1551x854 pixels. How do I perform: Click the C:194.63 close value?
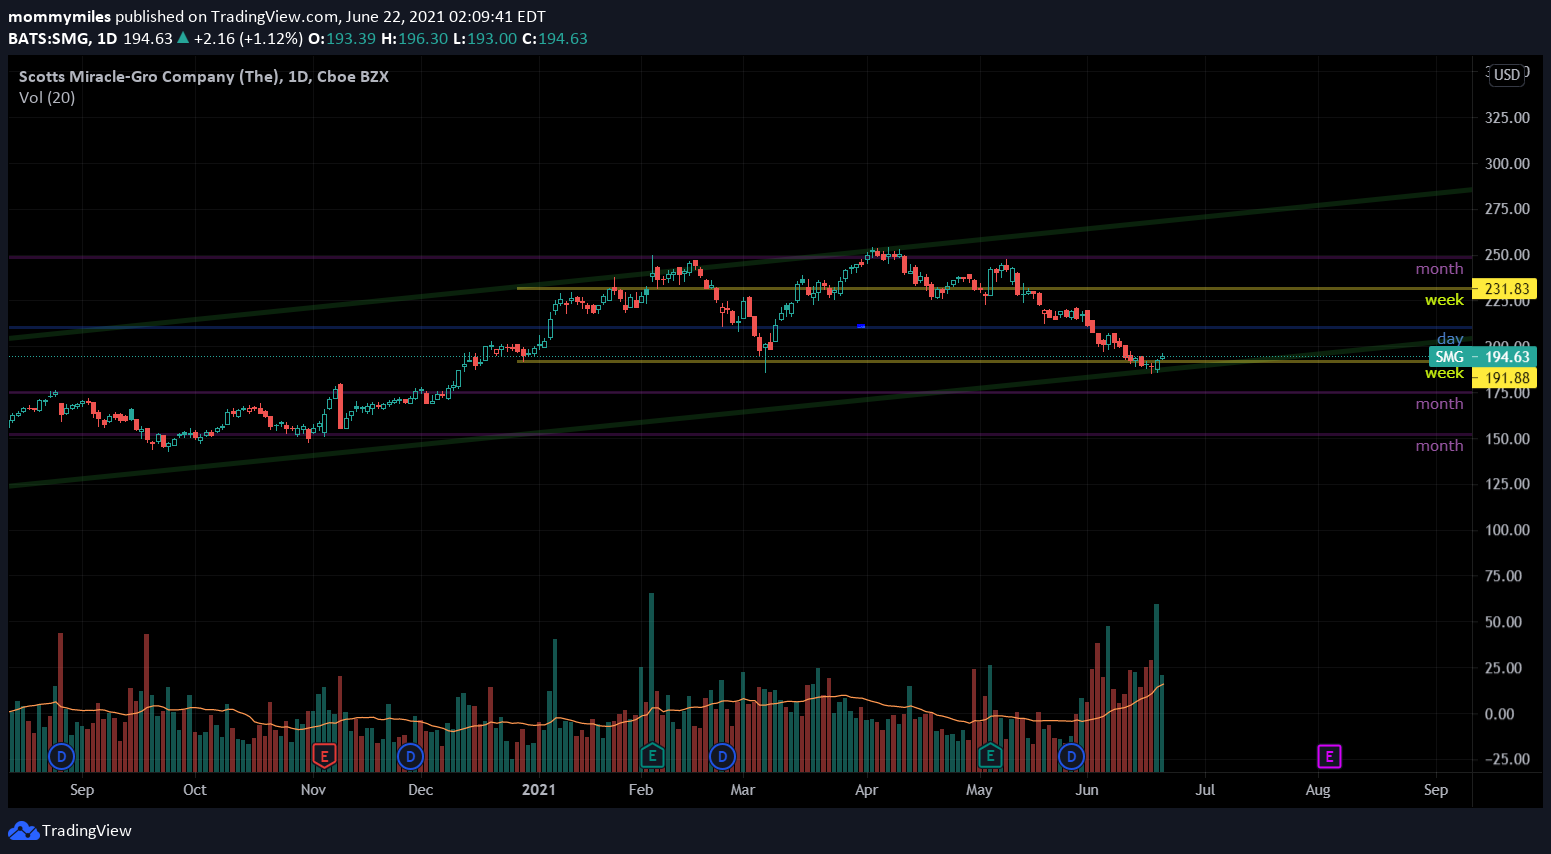[555, 38]
